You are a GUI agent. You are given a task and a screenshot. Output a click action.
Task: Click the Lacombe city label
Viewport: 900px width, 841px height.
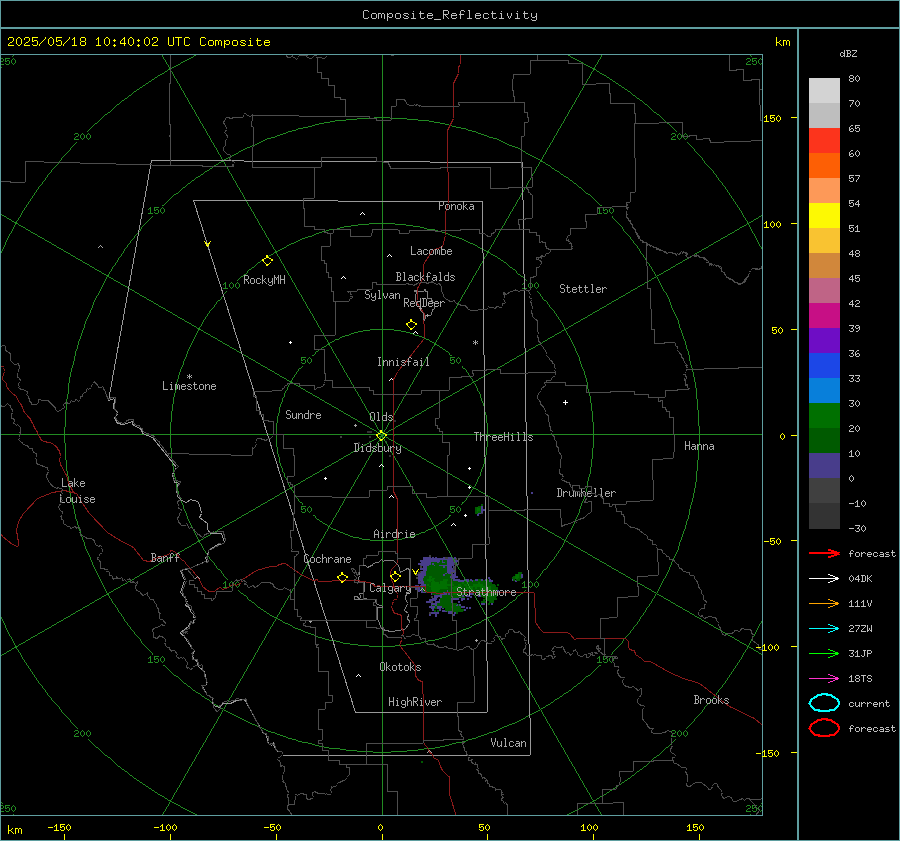[431, 251]
